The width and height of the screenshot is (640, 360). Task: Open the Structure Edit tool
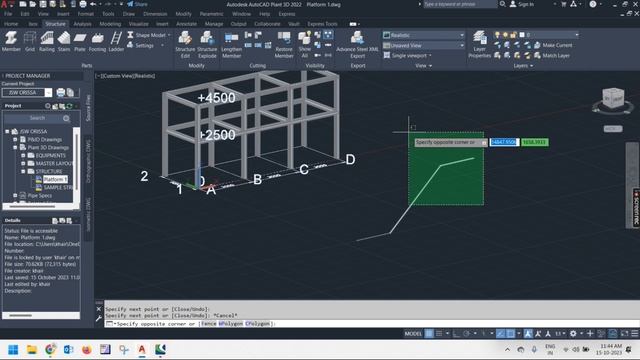(185, 45)
